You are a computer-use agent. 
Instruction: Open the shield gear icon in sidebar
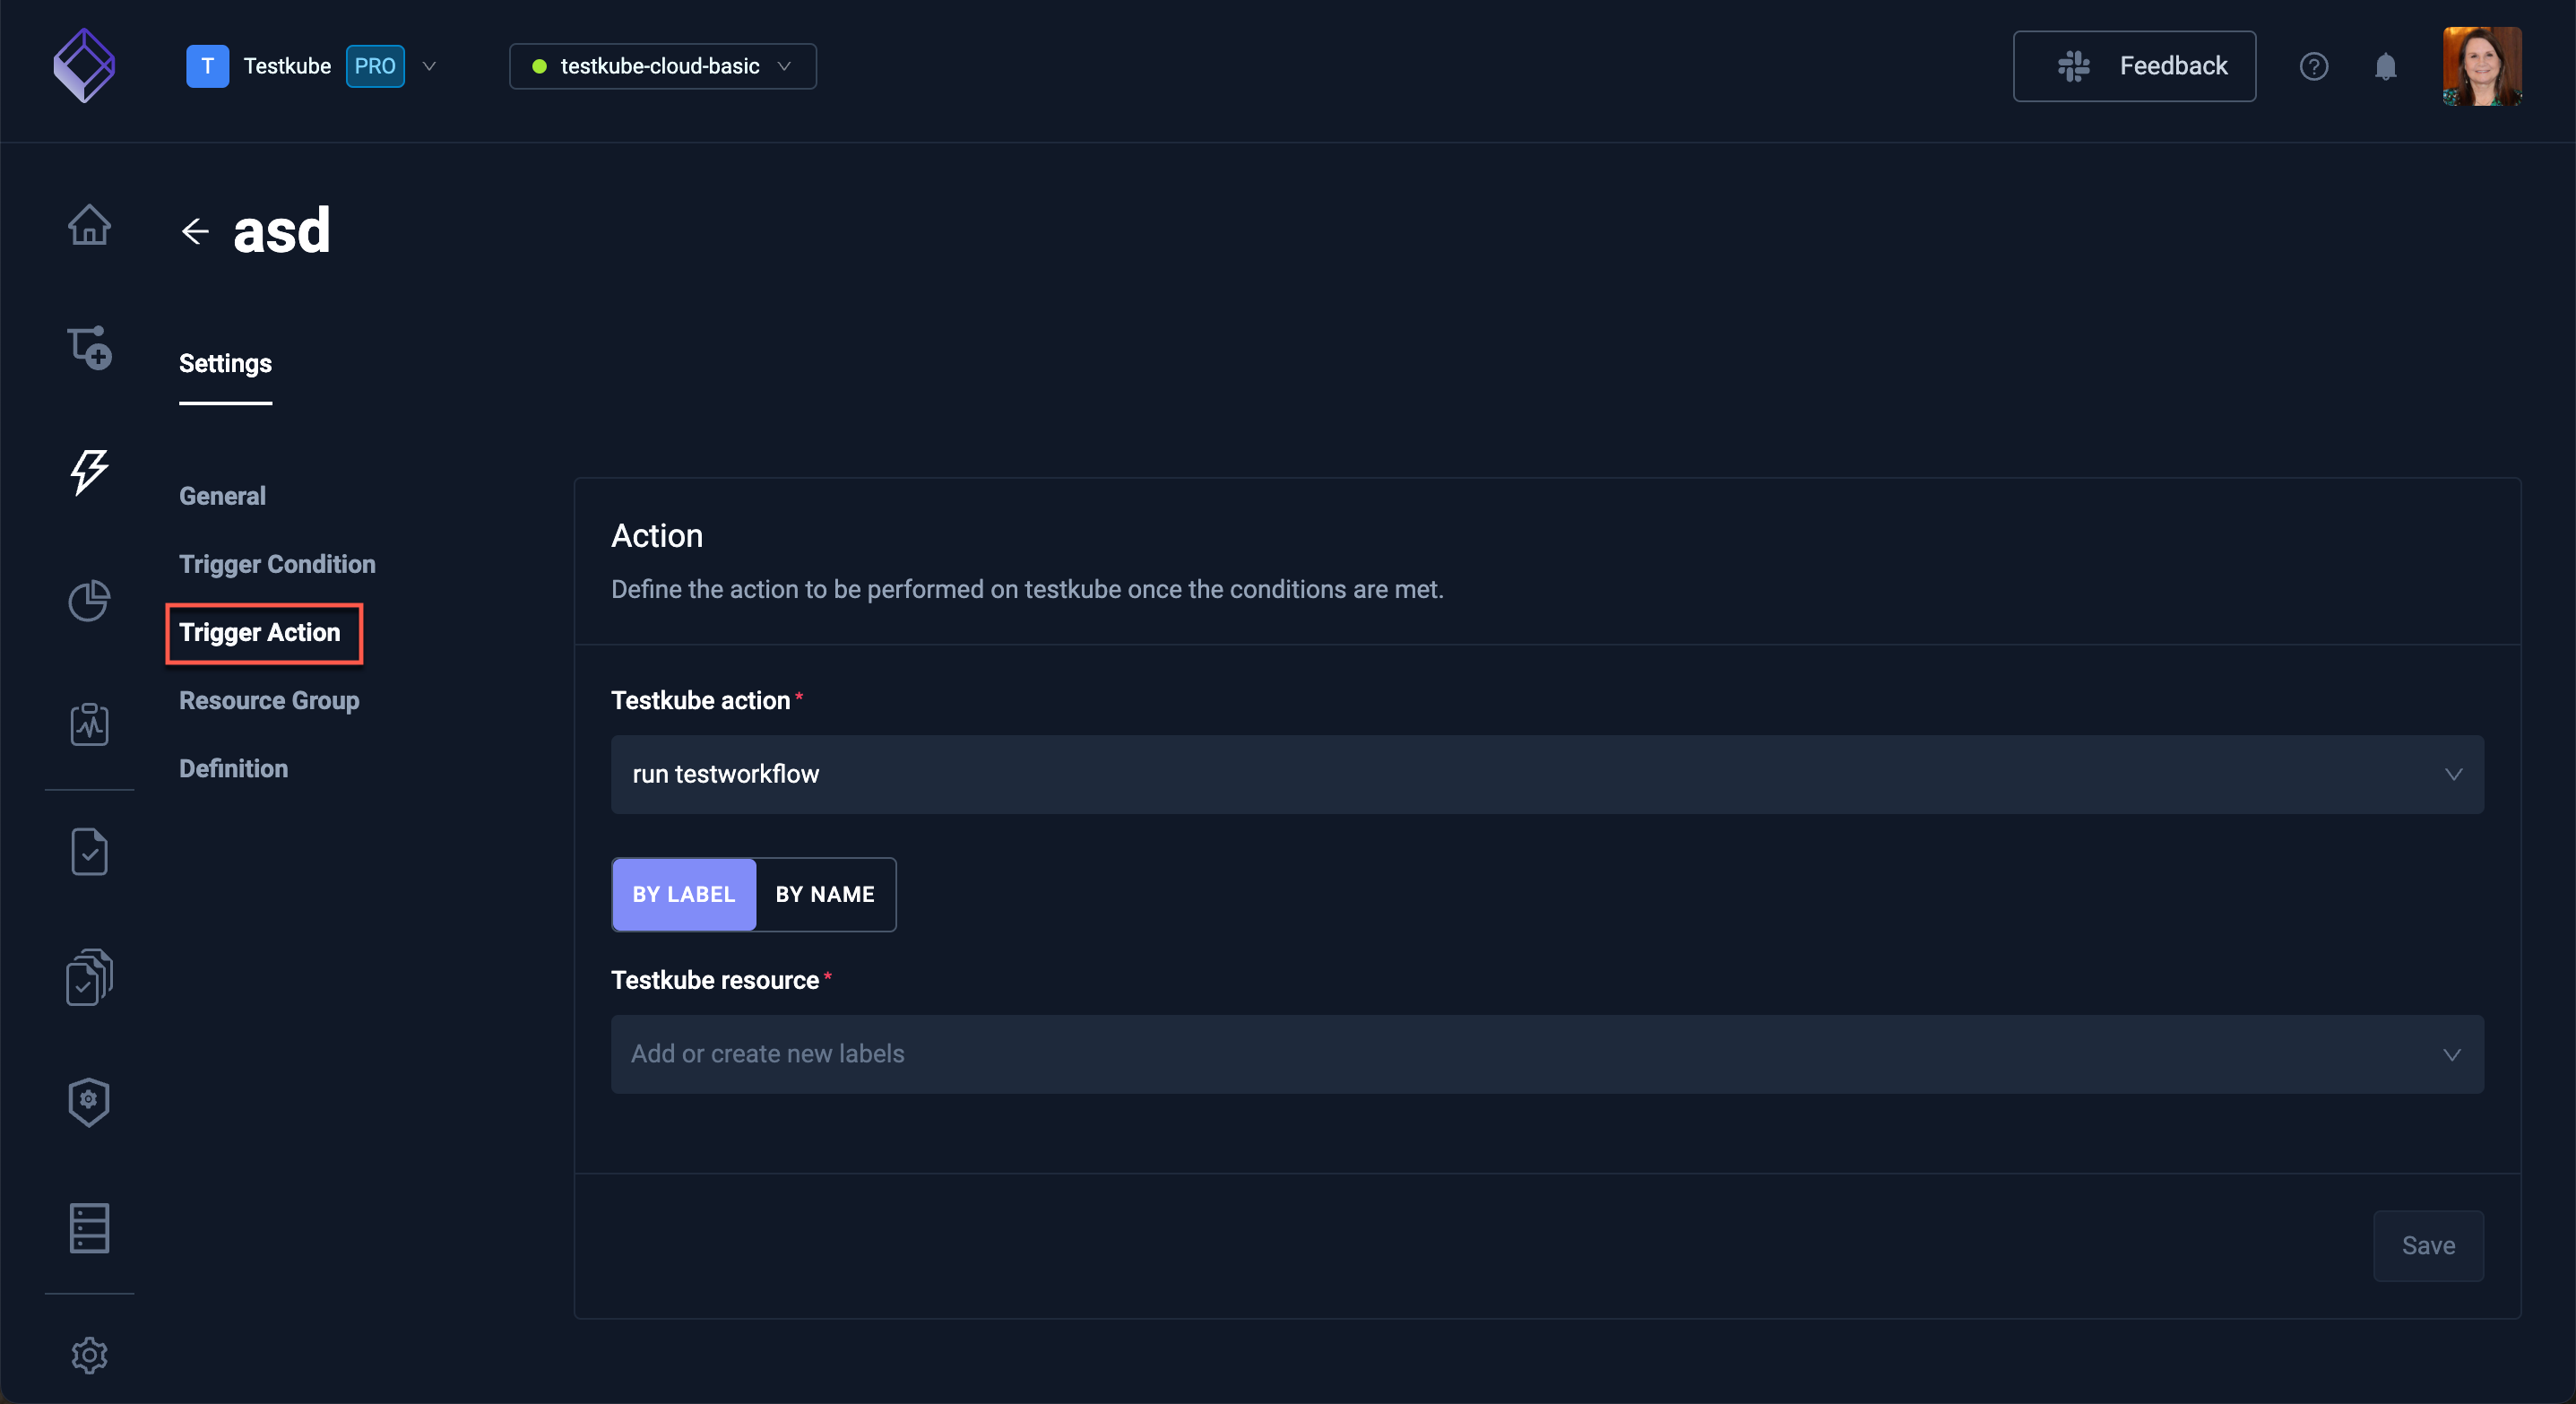[89, 1101]
